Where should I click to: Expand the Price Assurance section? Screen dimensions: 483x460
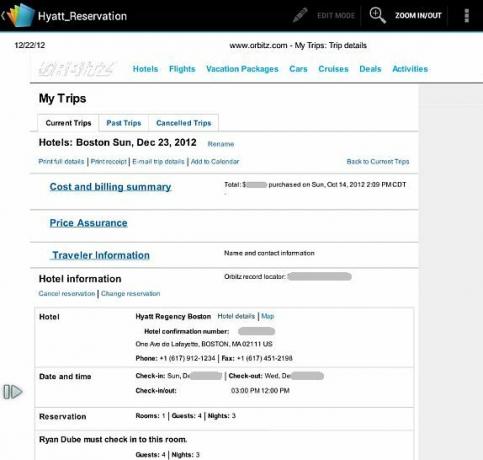click(x=88, y=223)
